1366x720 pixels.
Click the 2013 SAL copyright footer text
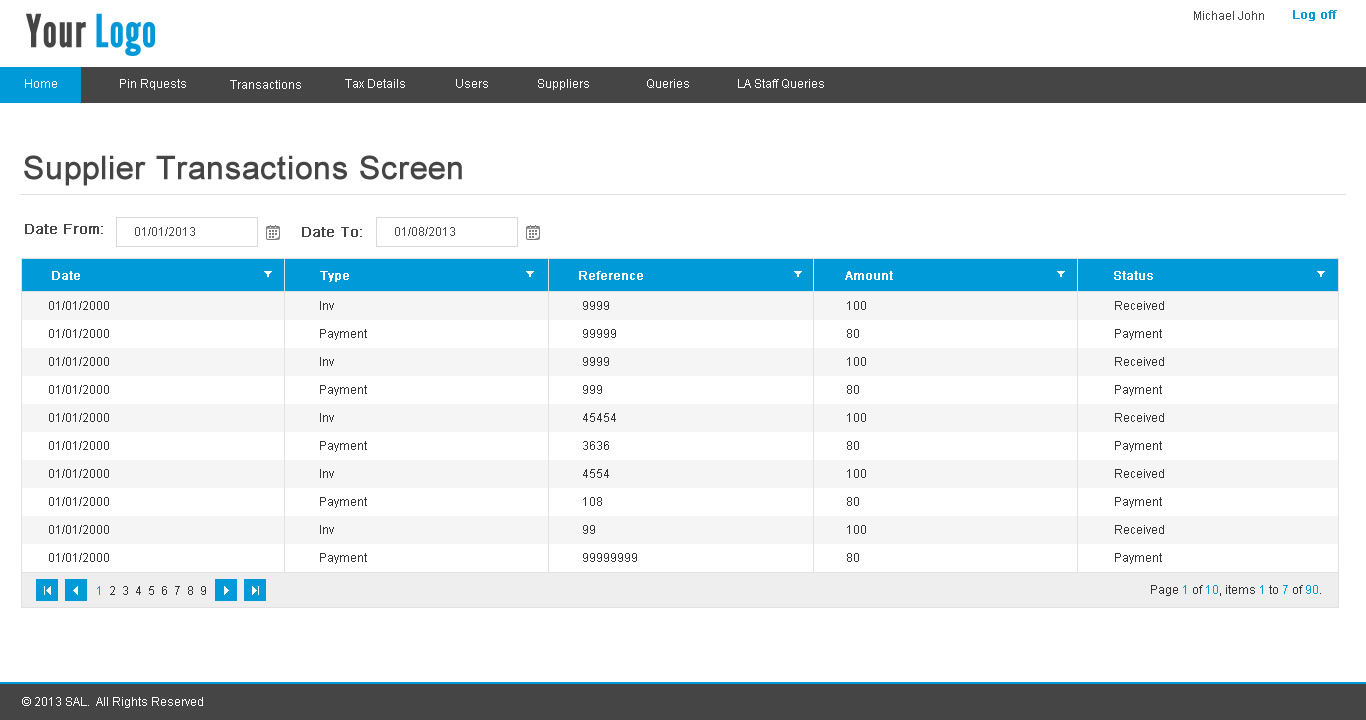coord(112,702)
